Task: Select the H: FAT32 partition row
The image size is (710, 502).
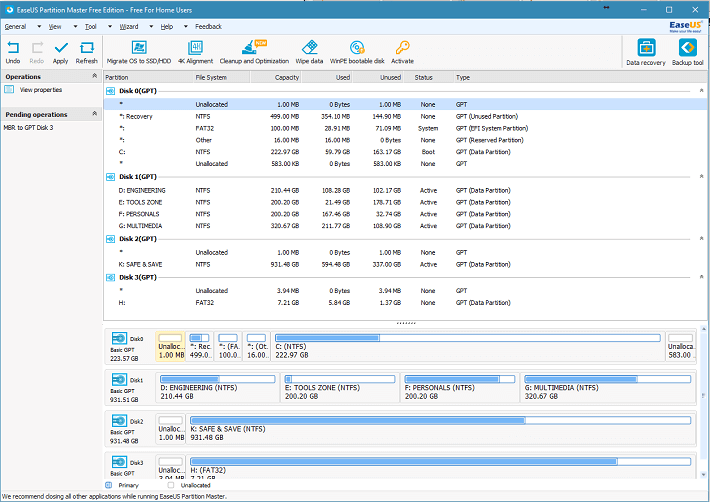Action: [405, 303]
